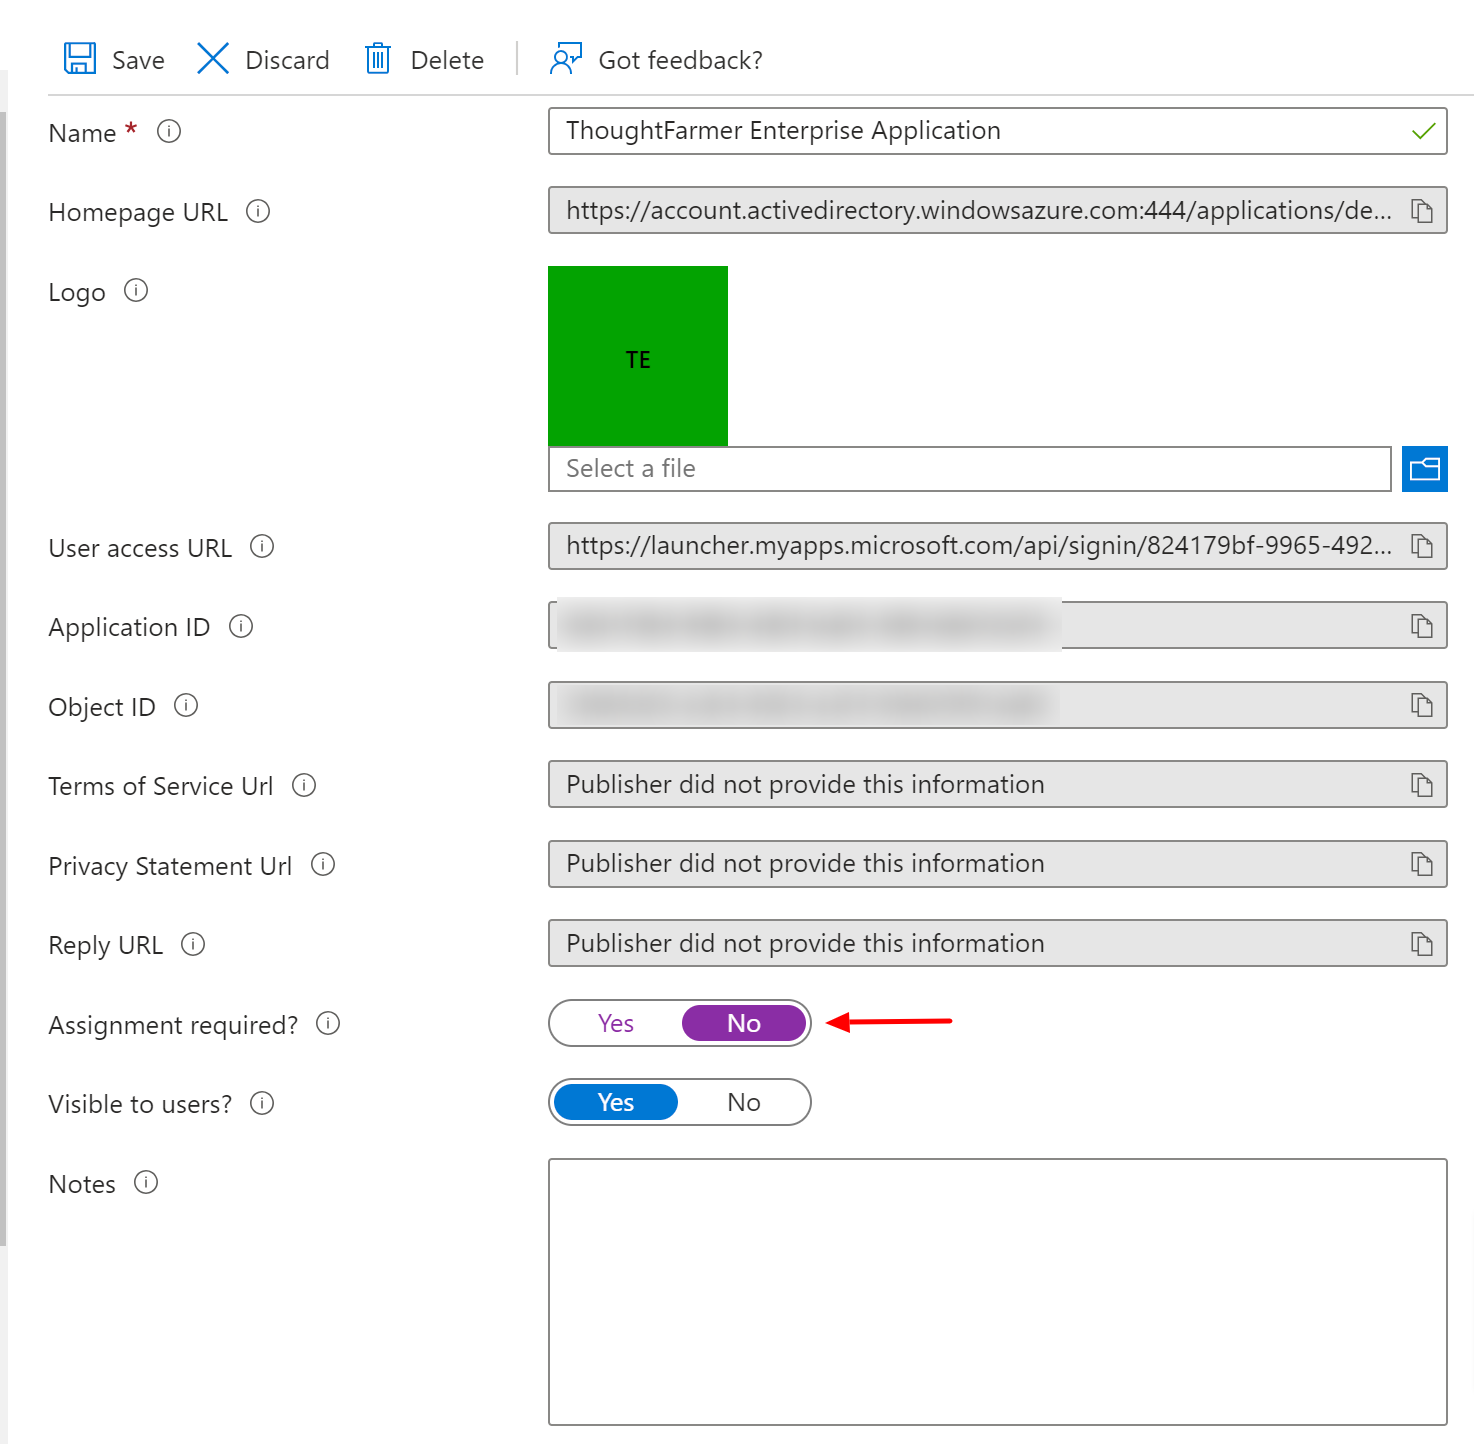The height and width of the screenshot is (1444, 1474).
Task: Set Visible to users to No
Action: point(744,1102)
